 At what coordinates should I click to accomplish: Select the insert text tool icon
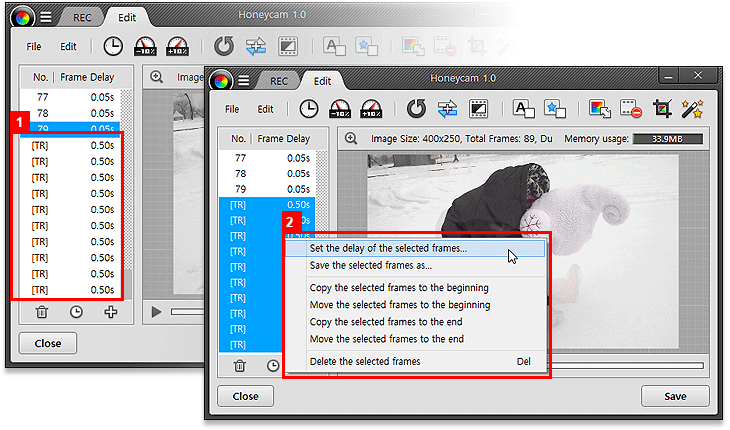pyautogui.click(x=523, y=109)
